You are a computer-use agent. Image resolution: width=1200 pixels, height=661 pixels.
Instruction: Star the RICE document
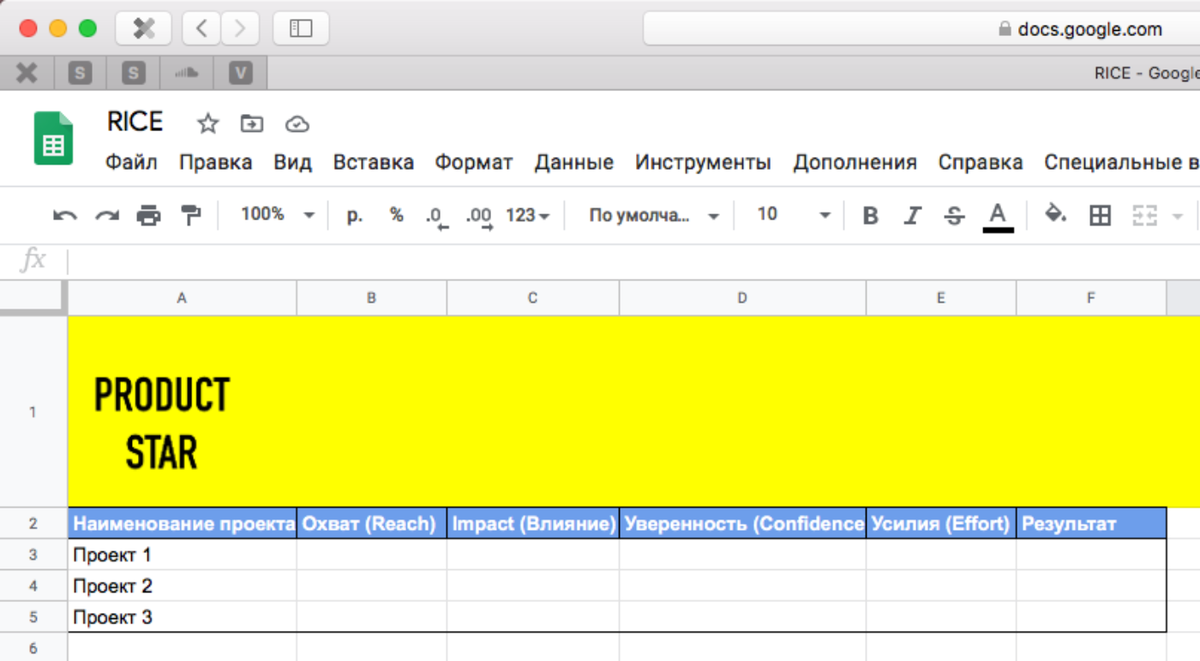(207, 124)
